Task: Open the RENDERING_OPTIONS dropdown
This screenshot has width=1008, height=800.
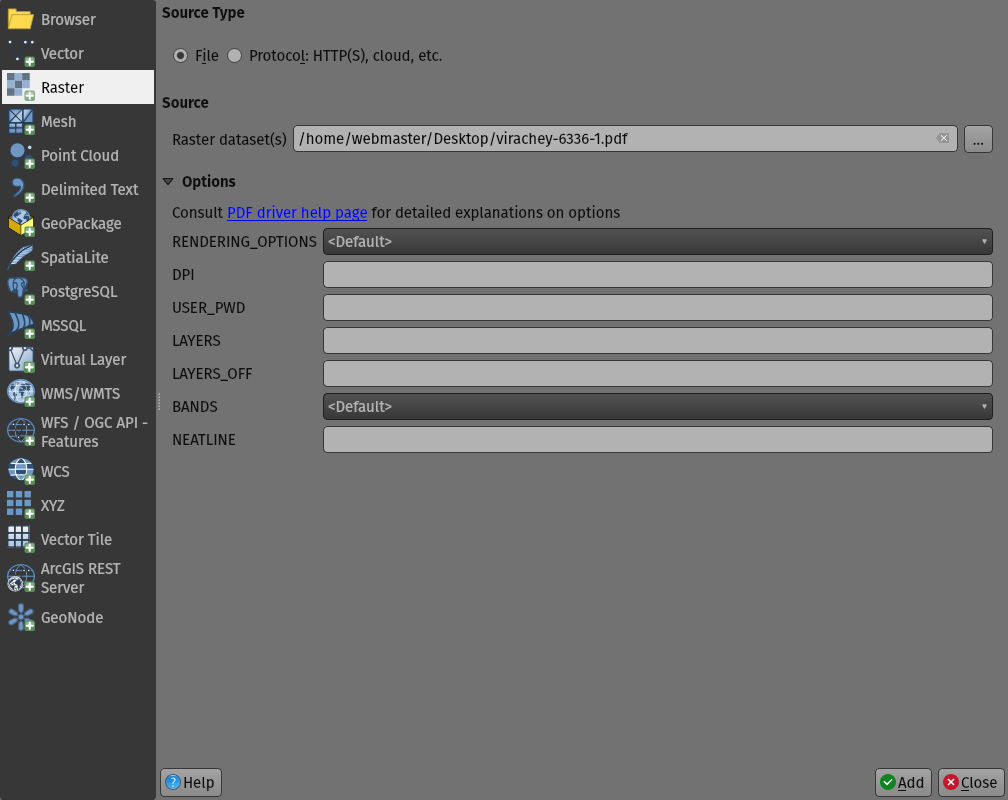Action: pos(657,241)
